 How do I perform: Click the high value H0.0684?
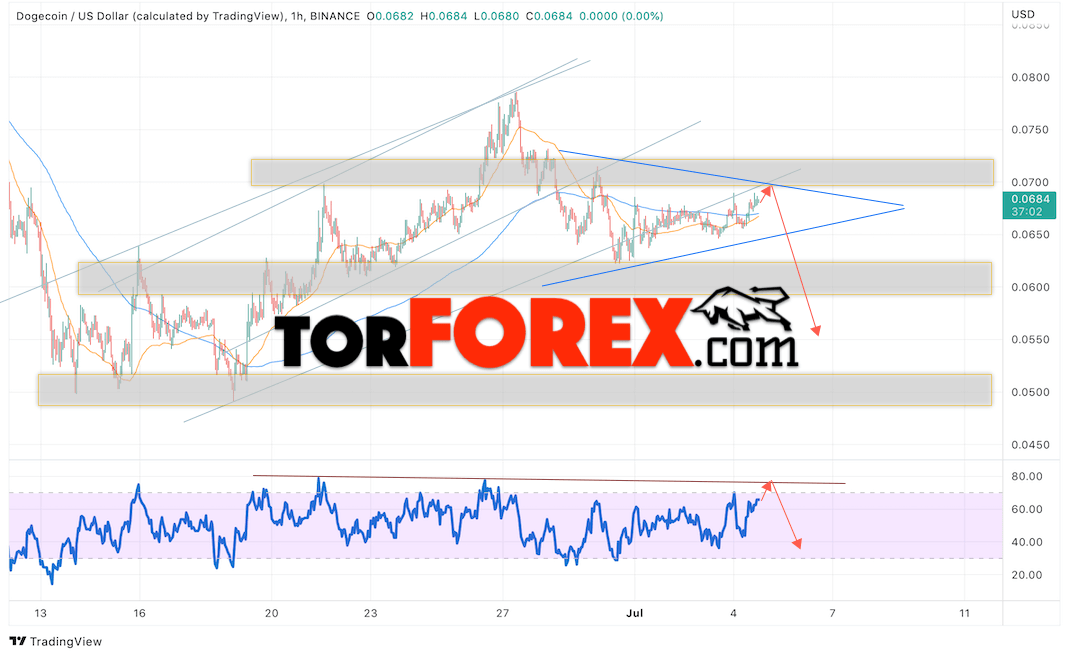[x=444, y=16]
